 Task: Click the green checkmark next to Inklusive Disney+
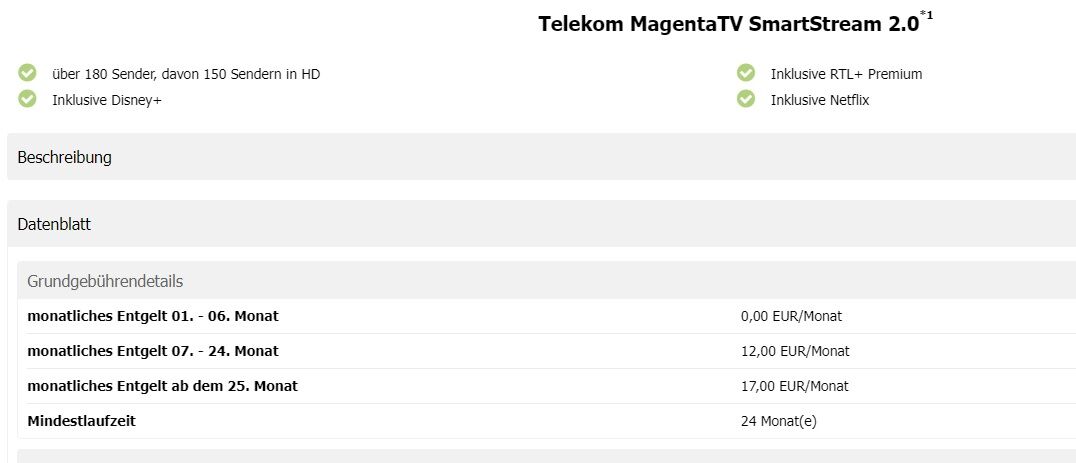27,99
